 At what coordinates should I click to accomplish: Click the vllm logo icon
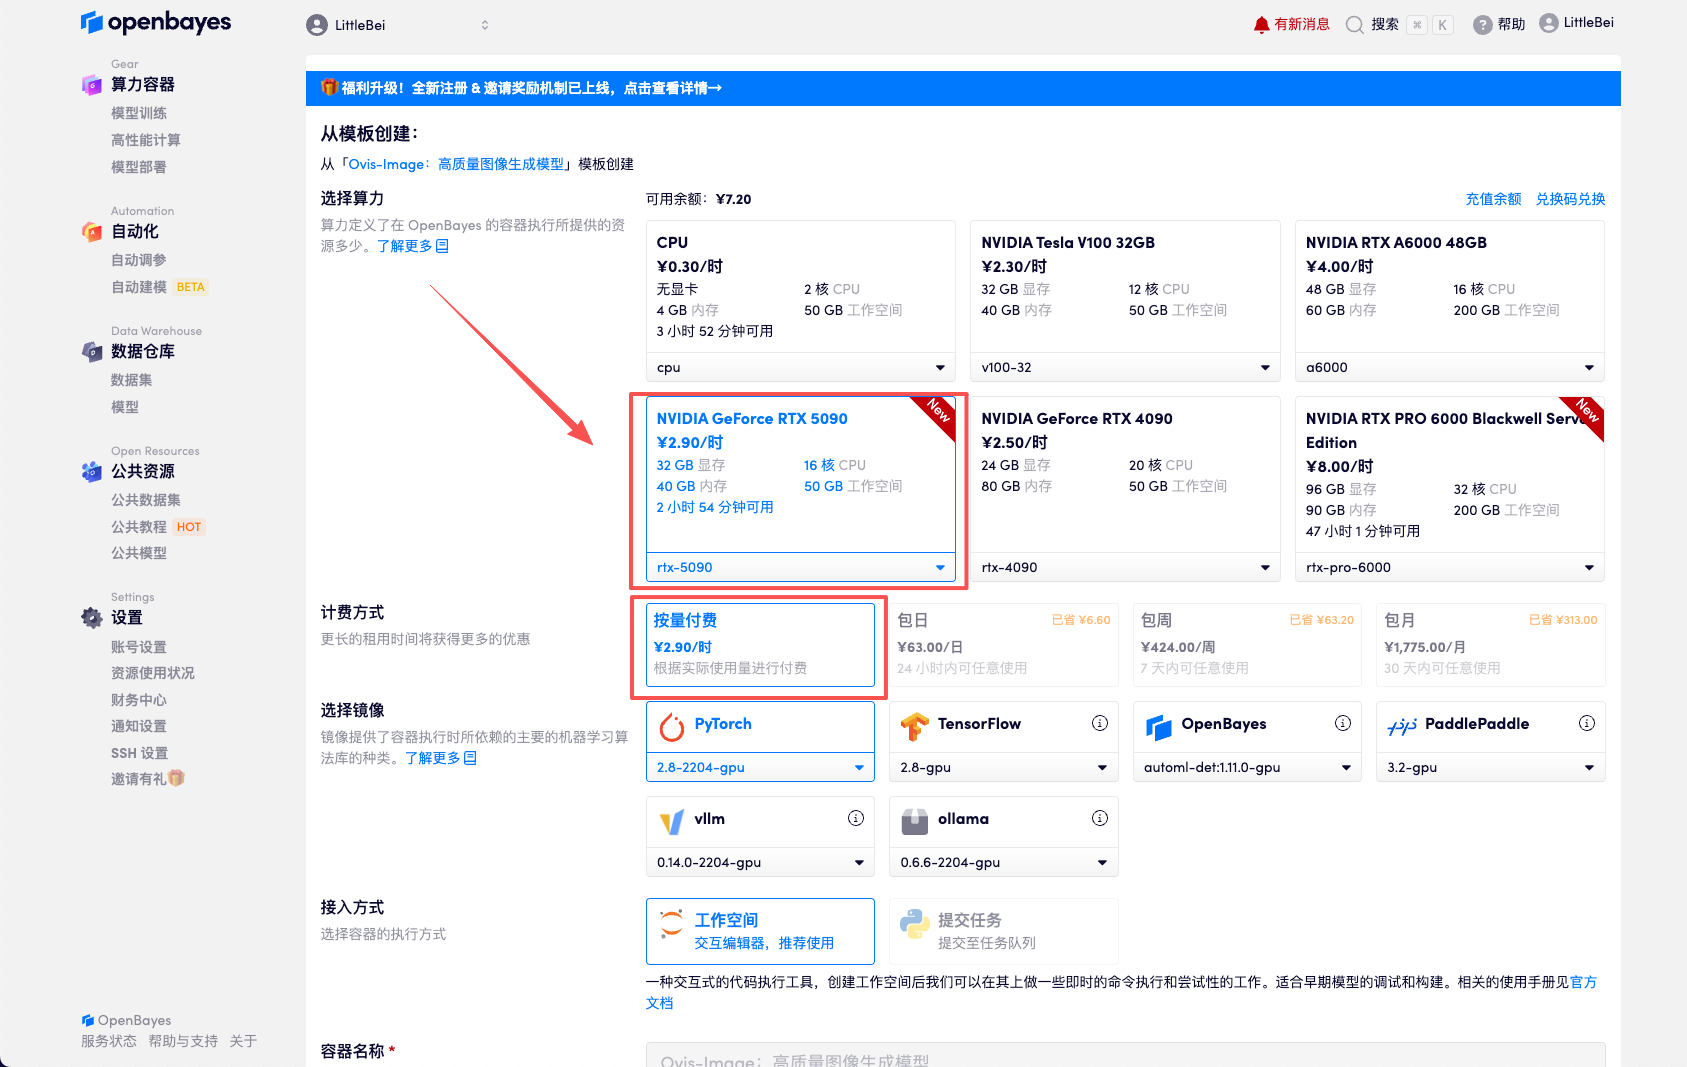click(672, 822)
